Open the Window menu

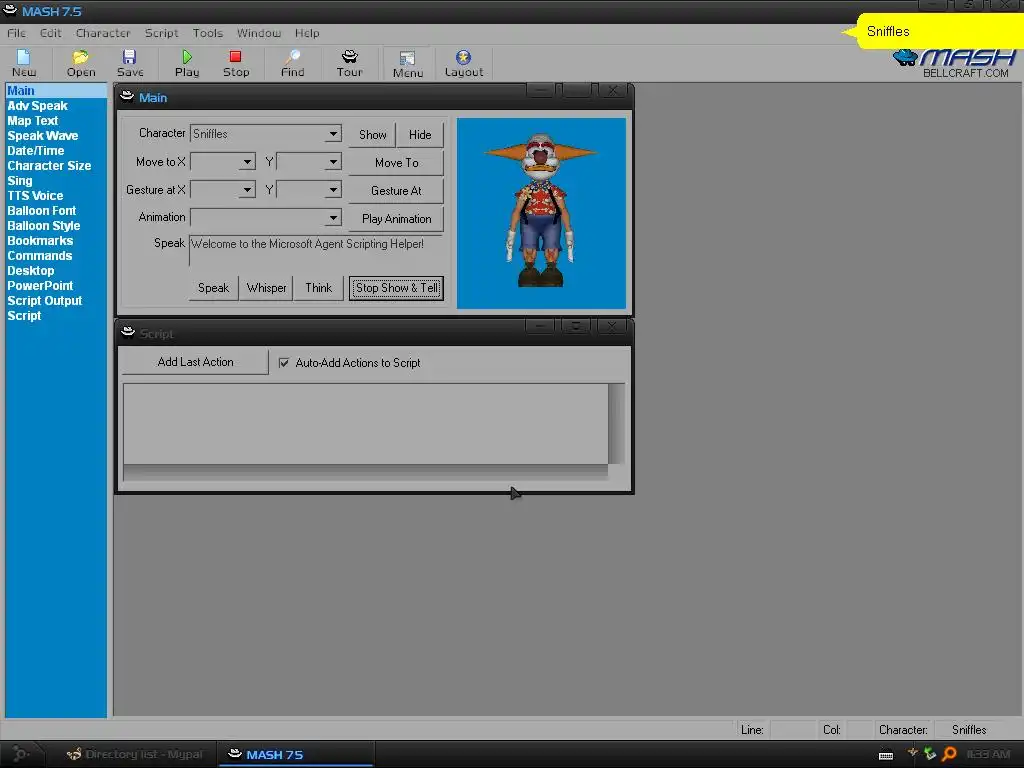259,33
